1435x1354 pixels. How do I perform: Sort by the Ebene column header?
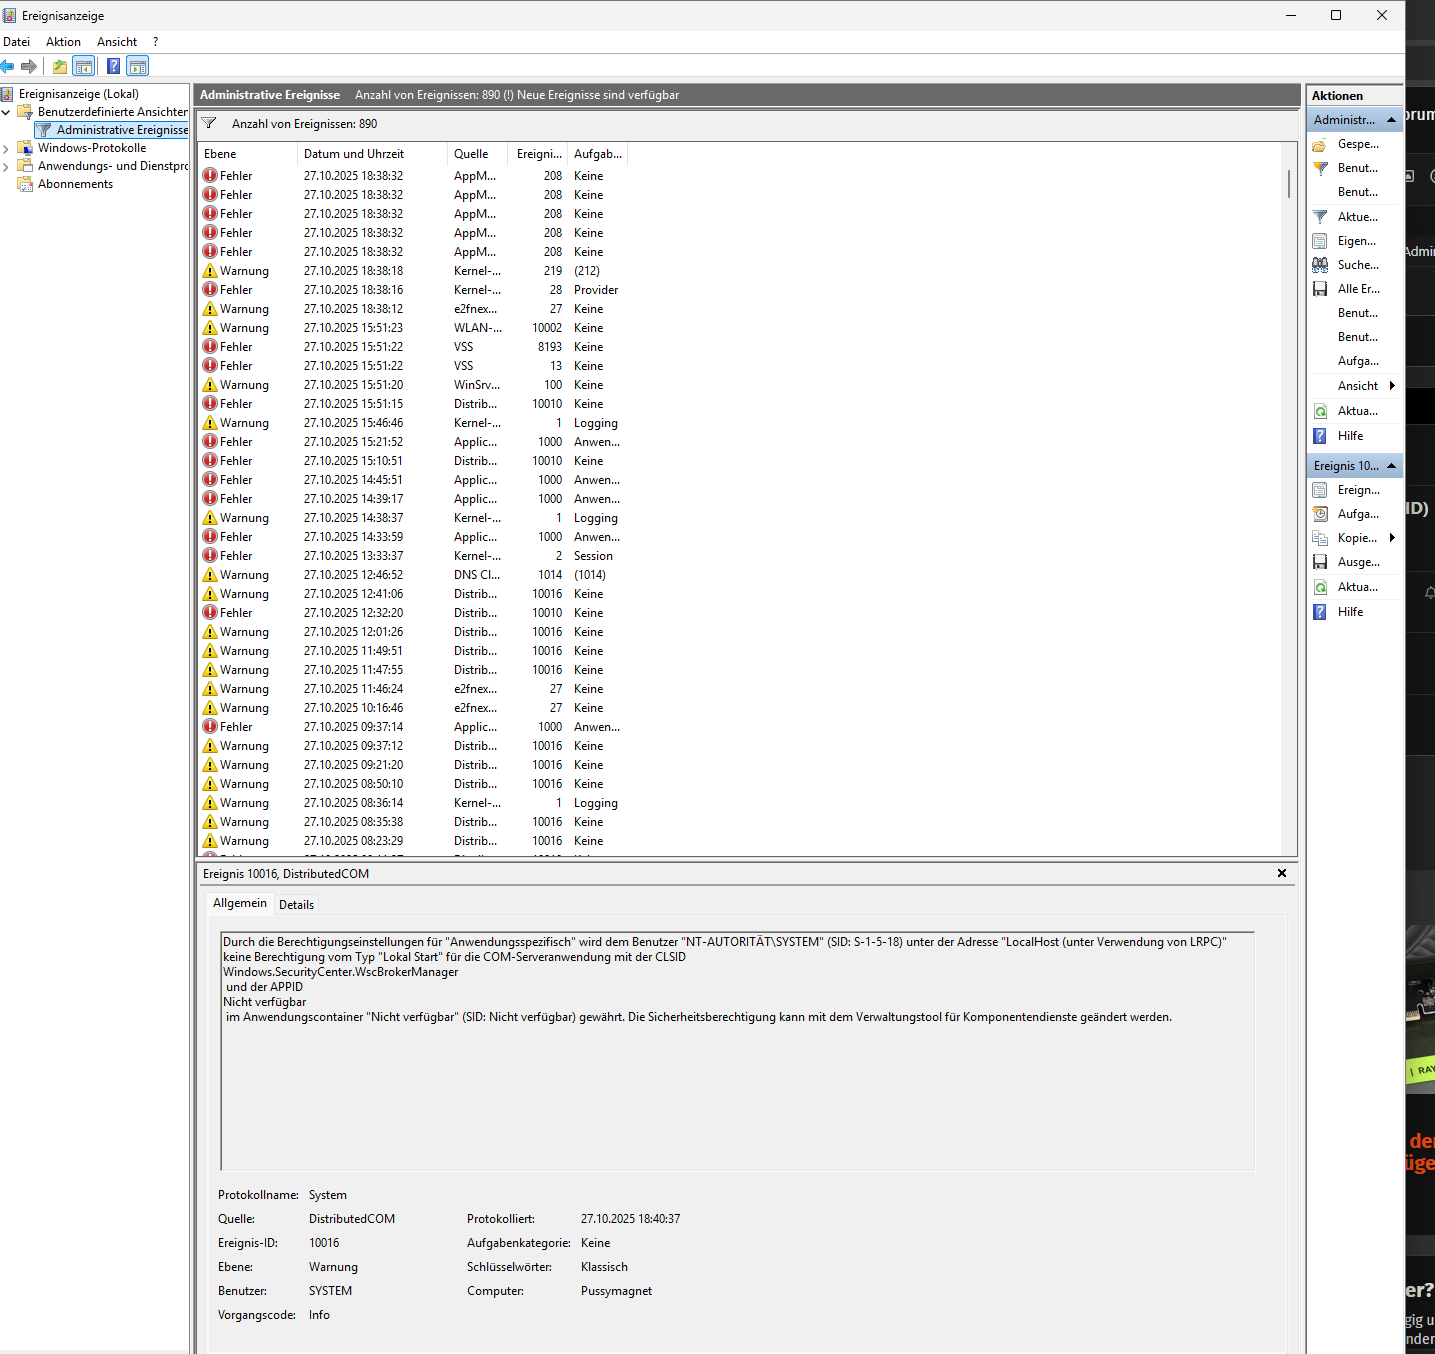click(x=248, y=154)
